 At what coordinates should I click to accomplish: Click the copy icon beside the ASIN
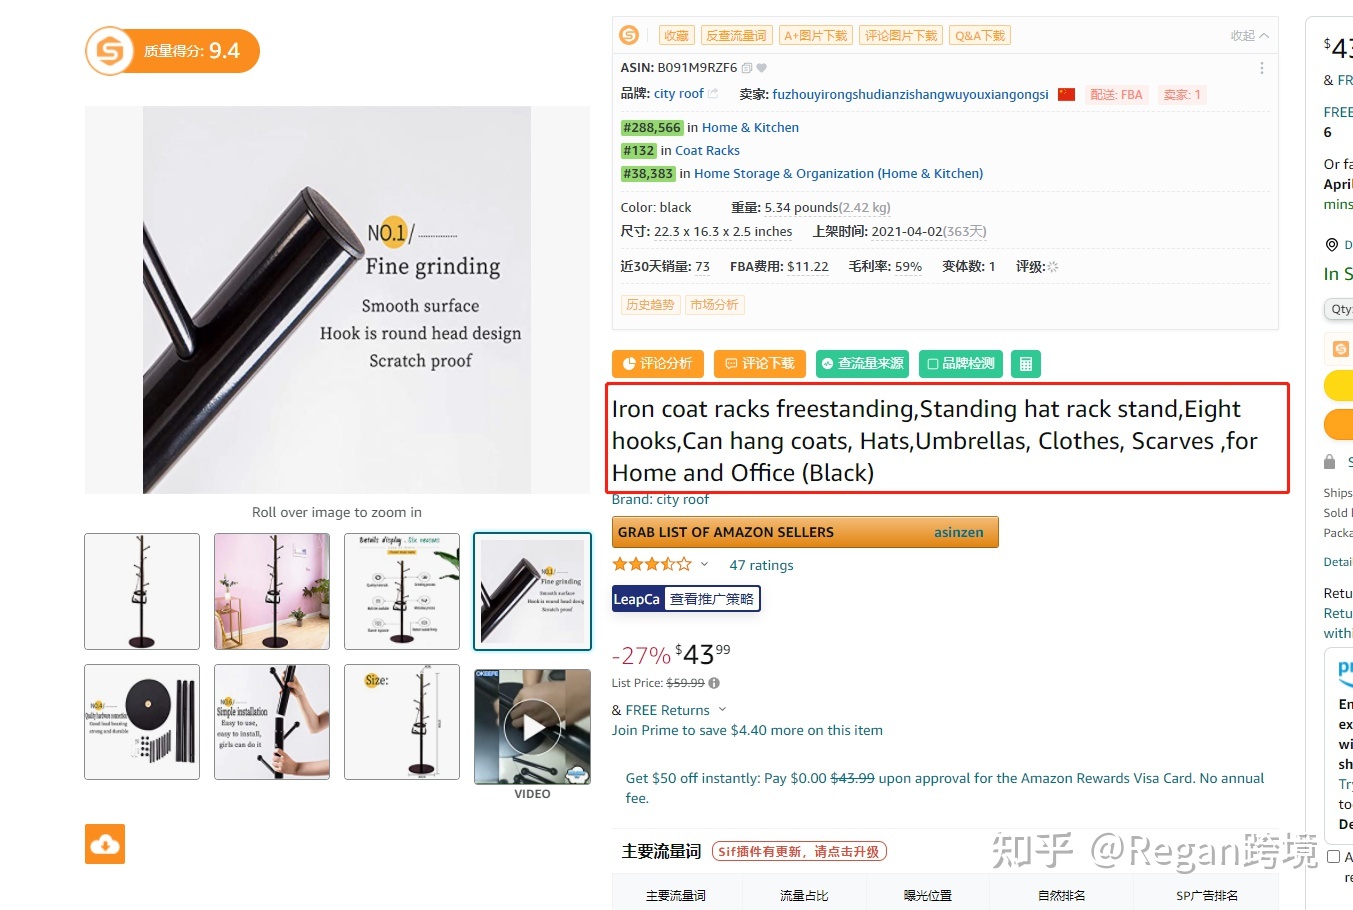[746, 68]
